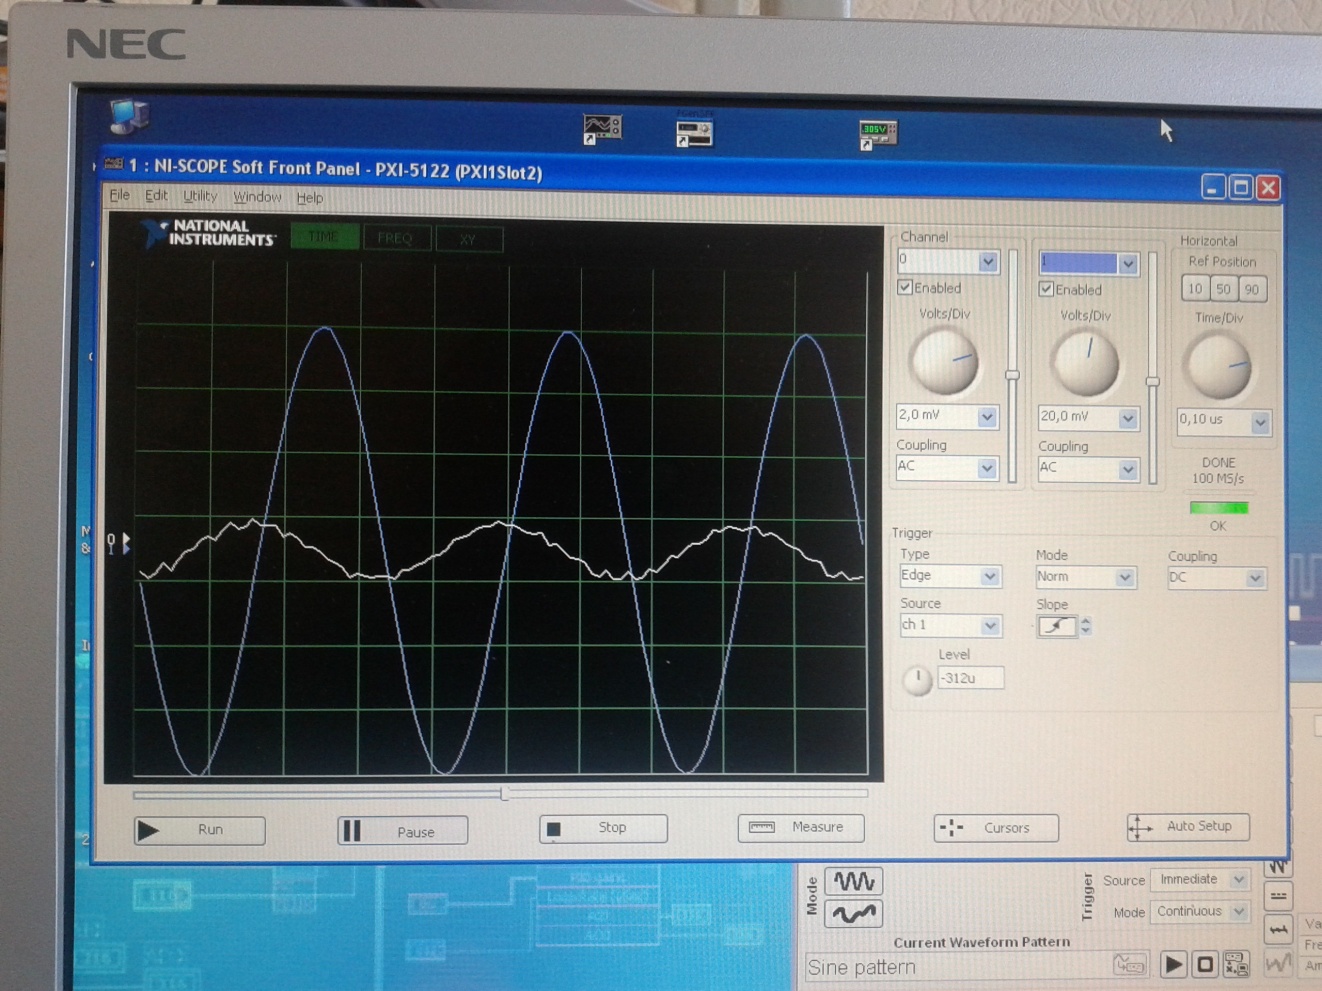The image size is (1322, 991).
Task: Set Ref Position to 50
Action: [1223, 289]
